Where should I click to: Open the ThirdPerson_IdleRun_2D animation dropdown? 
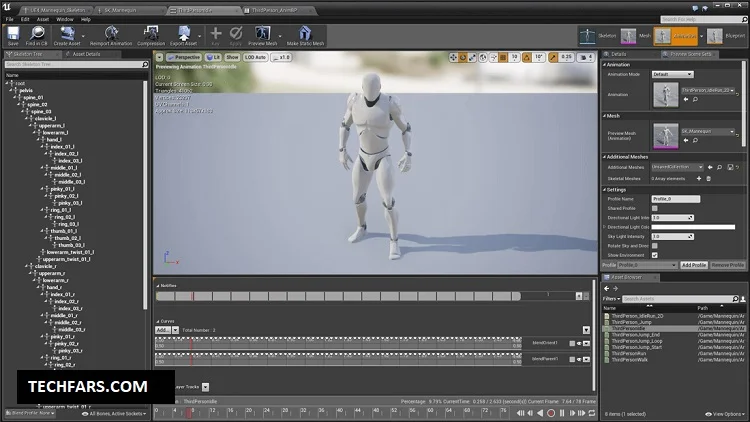click(x=708, y=90)
